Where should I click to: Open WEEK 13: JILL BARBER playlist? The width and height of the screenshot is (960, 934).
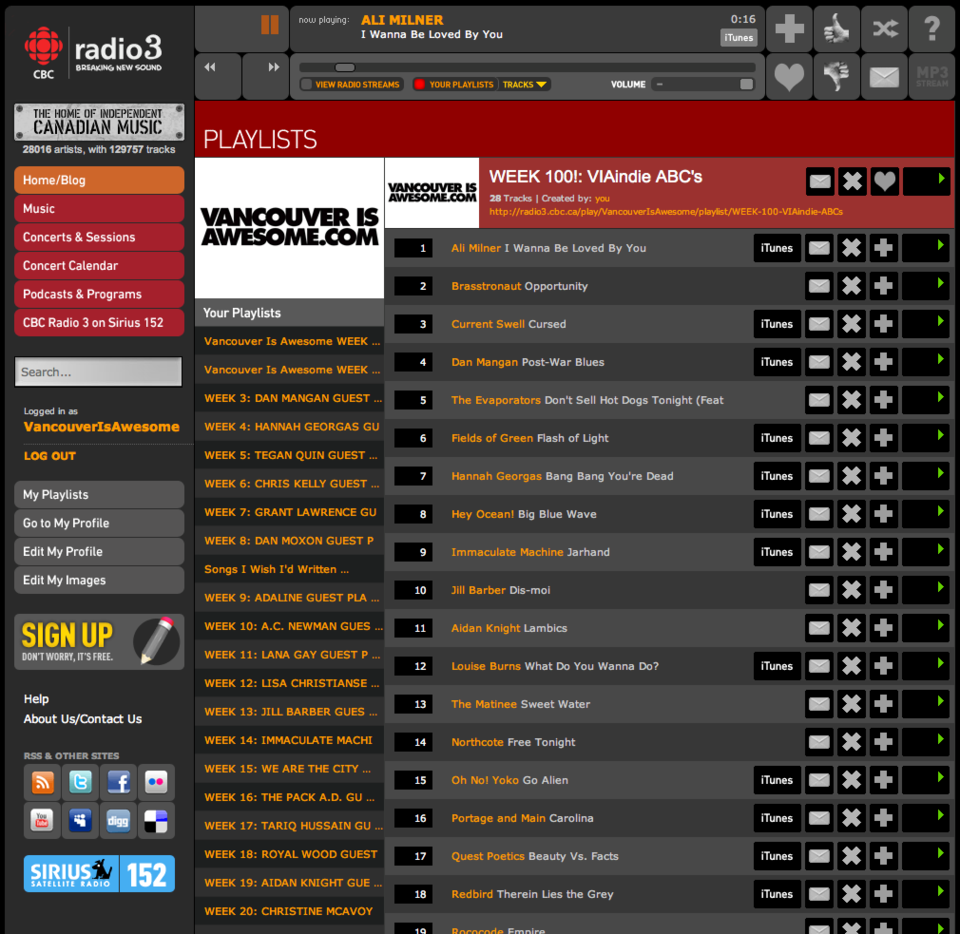tap(290, 712)
